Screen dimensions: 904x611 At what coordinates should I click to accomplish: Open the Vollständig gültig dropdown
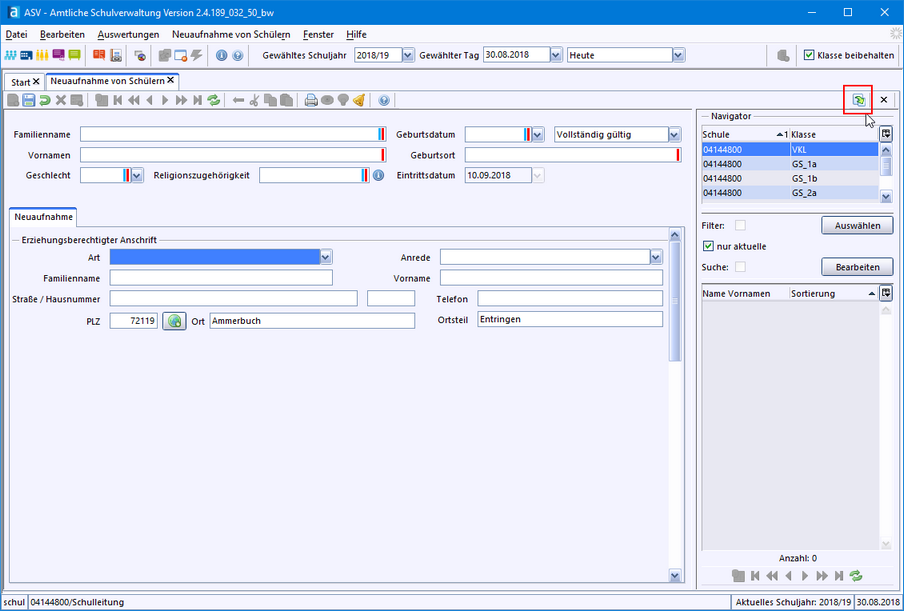[674, 134]
